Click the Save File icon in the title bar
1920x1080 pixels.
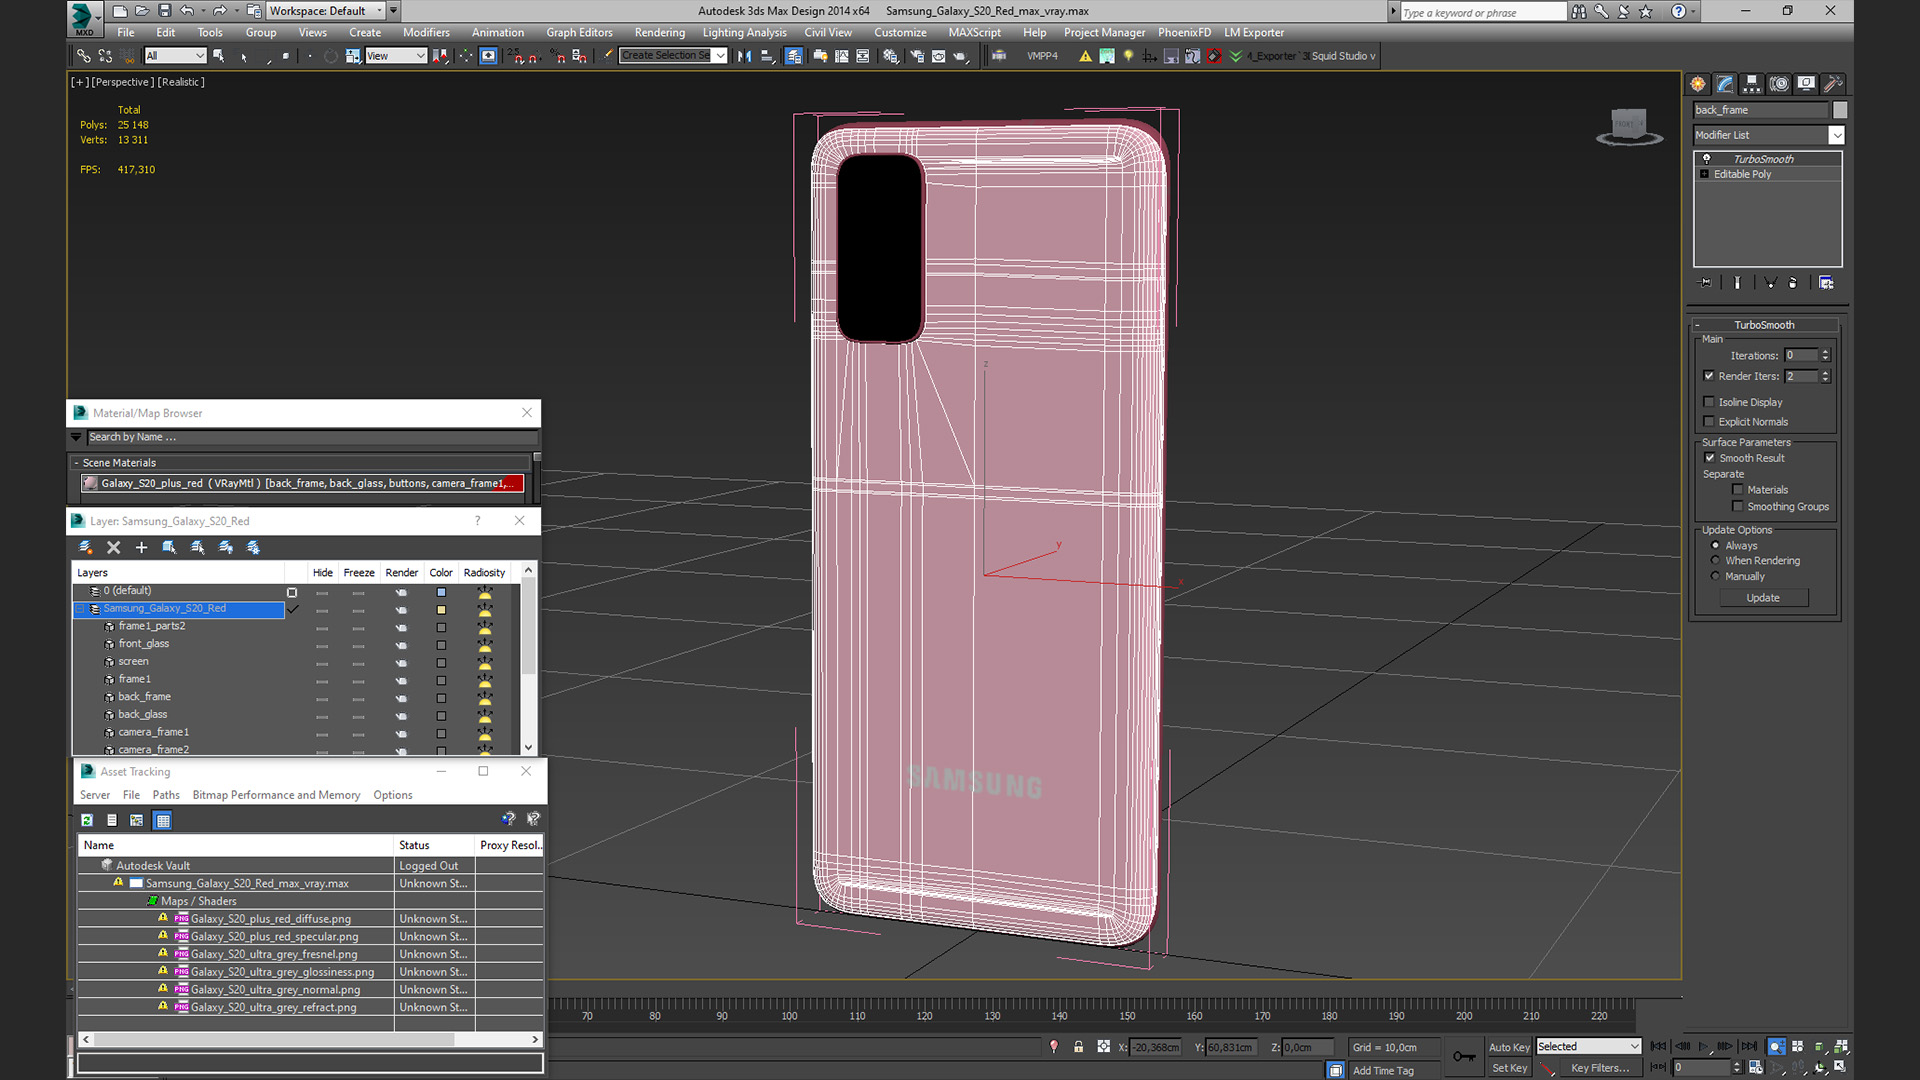click(165, 11)
